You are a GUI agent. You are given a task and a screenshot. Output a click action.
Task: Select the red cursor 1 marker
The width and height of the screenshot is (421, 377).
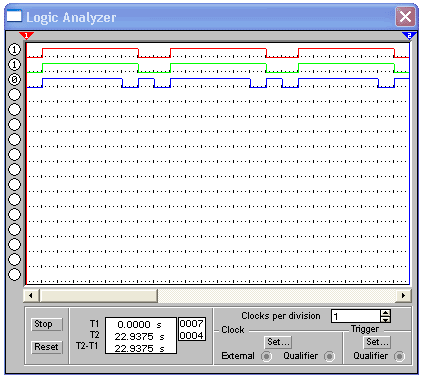[x=26, y=35]
